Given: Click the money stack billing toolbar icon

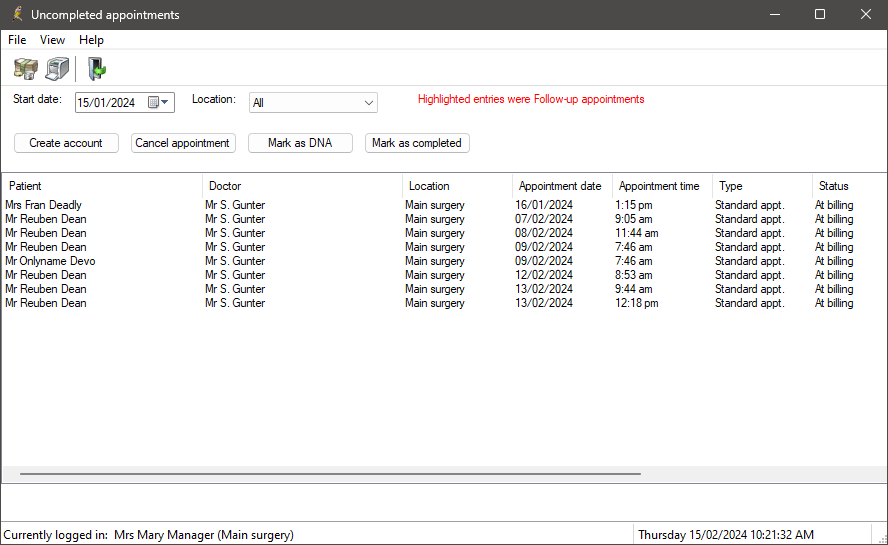Looking at the screenshot, I should click(x=26, y=69).
